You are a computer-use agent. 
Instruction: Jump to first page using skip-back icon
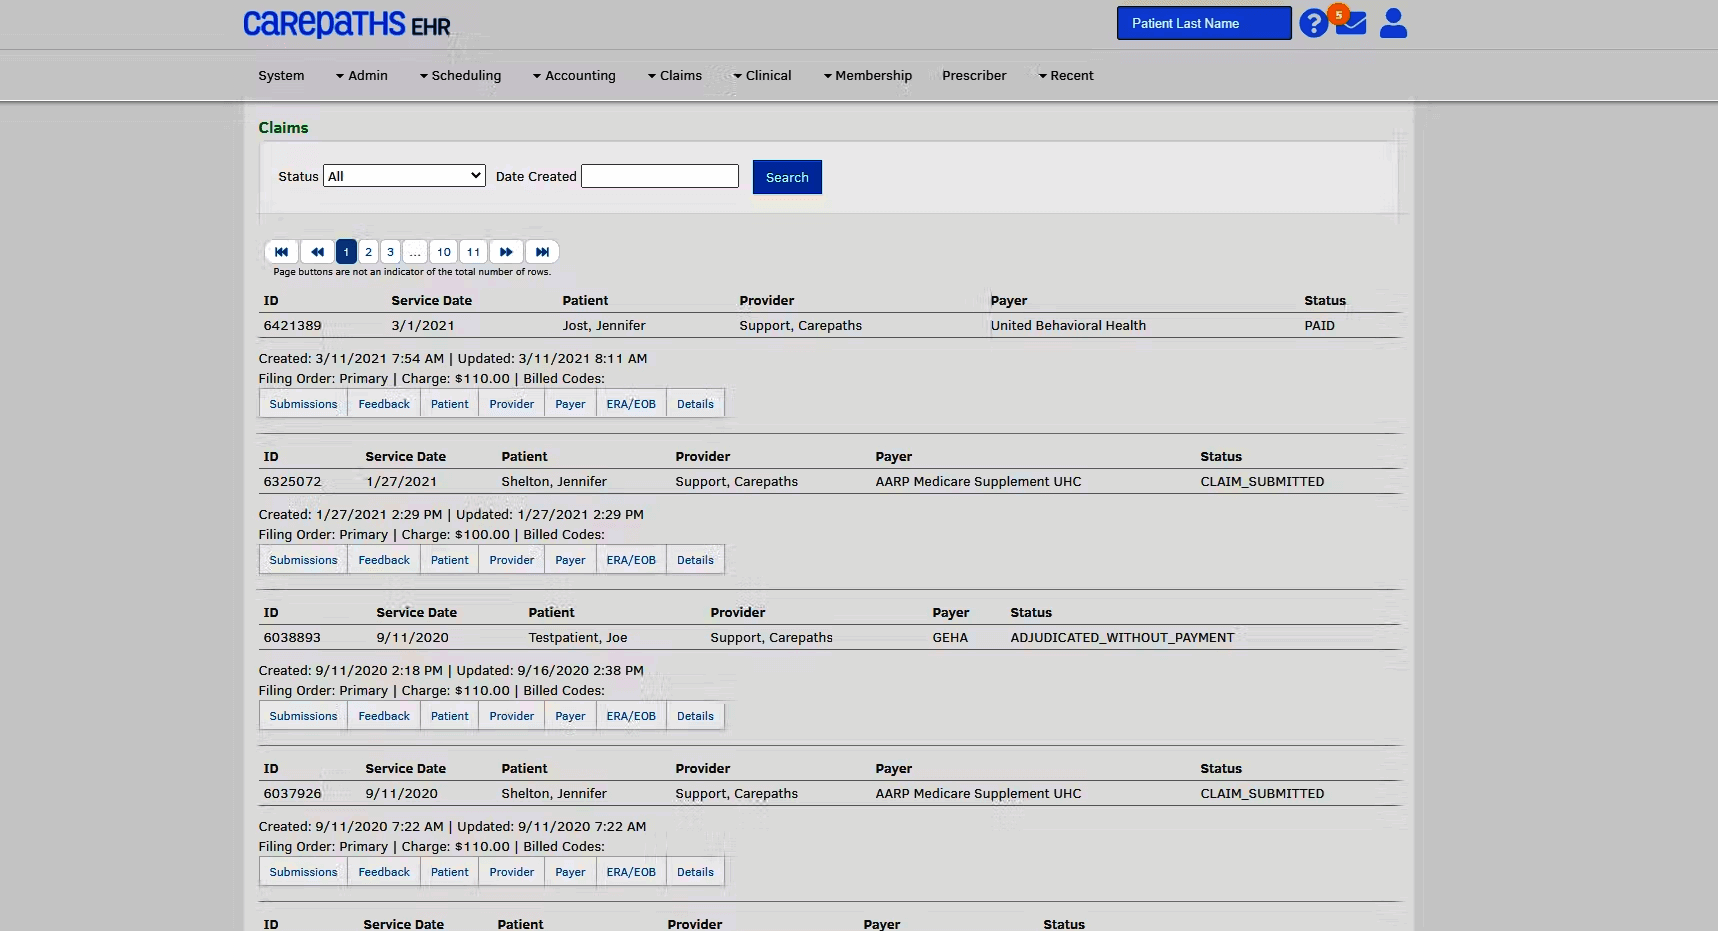click(x=281, y=251)
